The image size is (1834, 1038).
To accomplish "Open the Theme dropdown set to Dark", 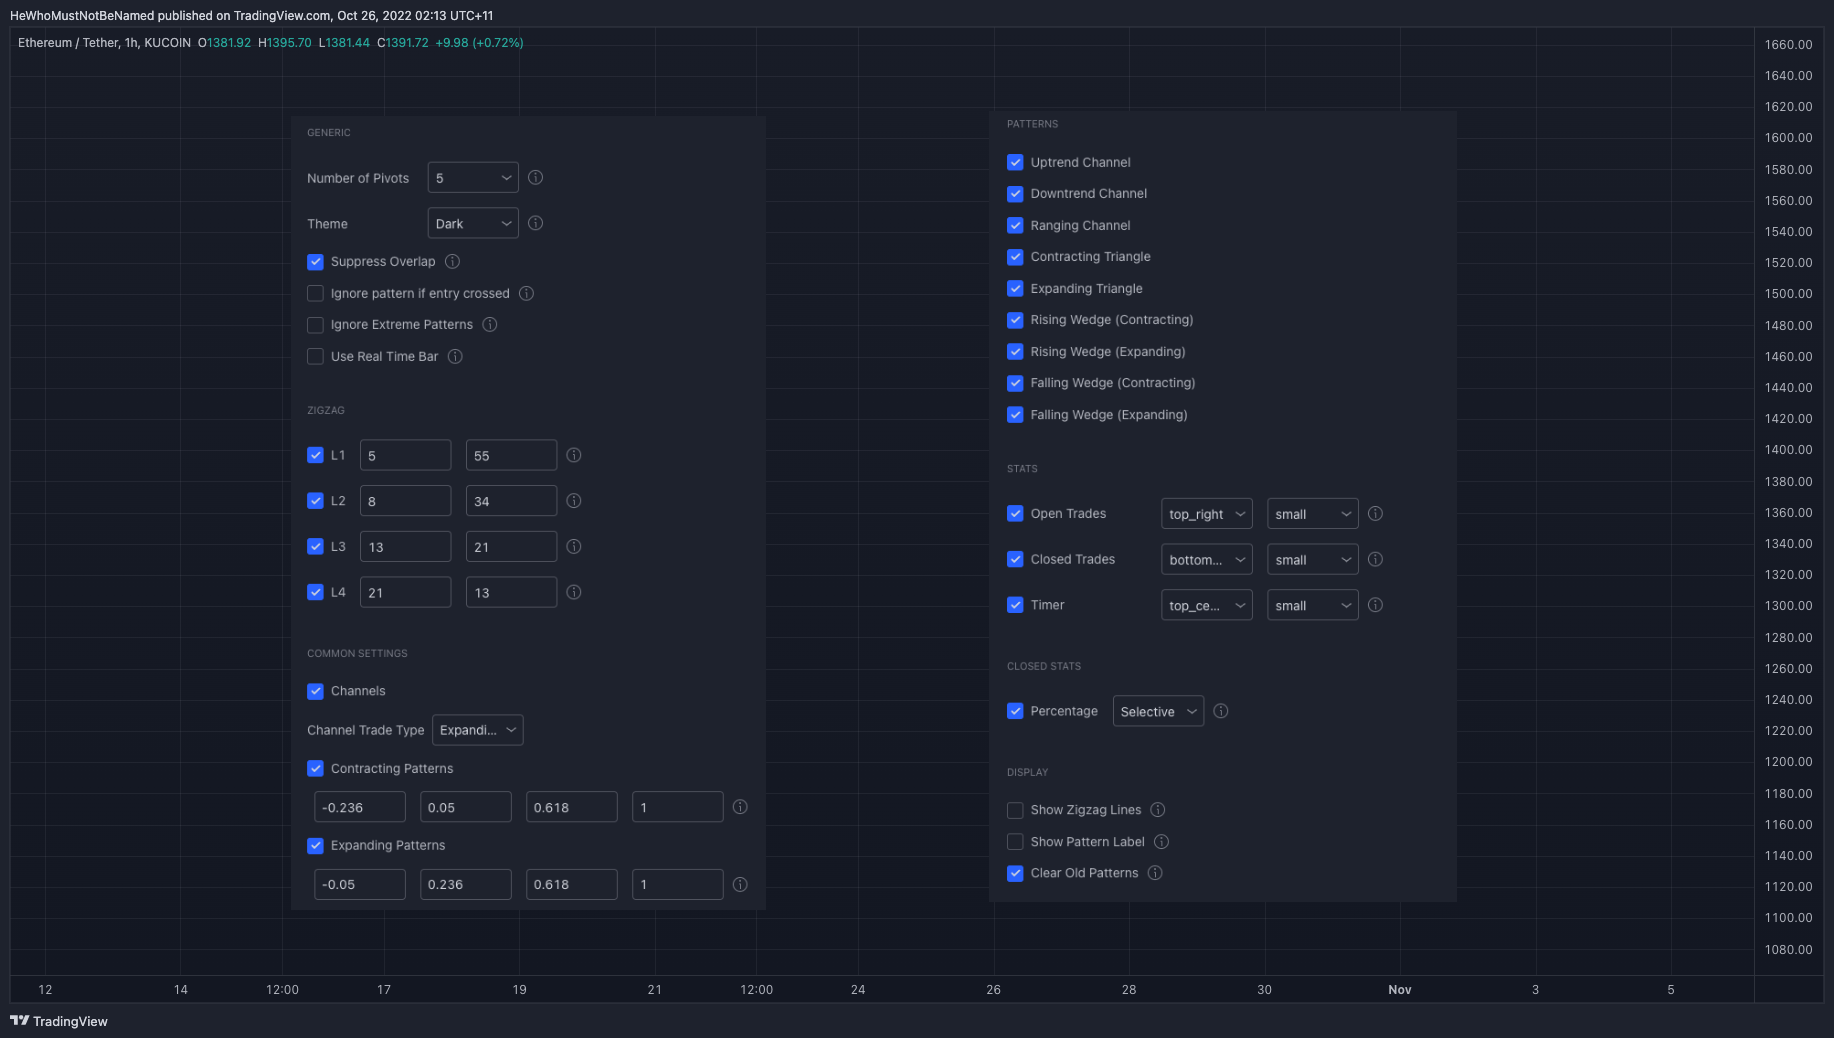I will [473, 223].
